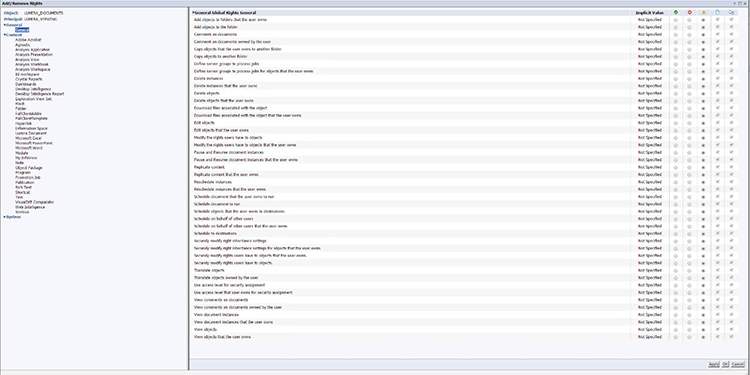Toggle apply-to-sub-objects checkbox for 'Add objects to the folder'
The image size is (750, 375).
pos(731,27)
